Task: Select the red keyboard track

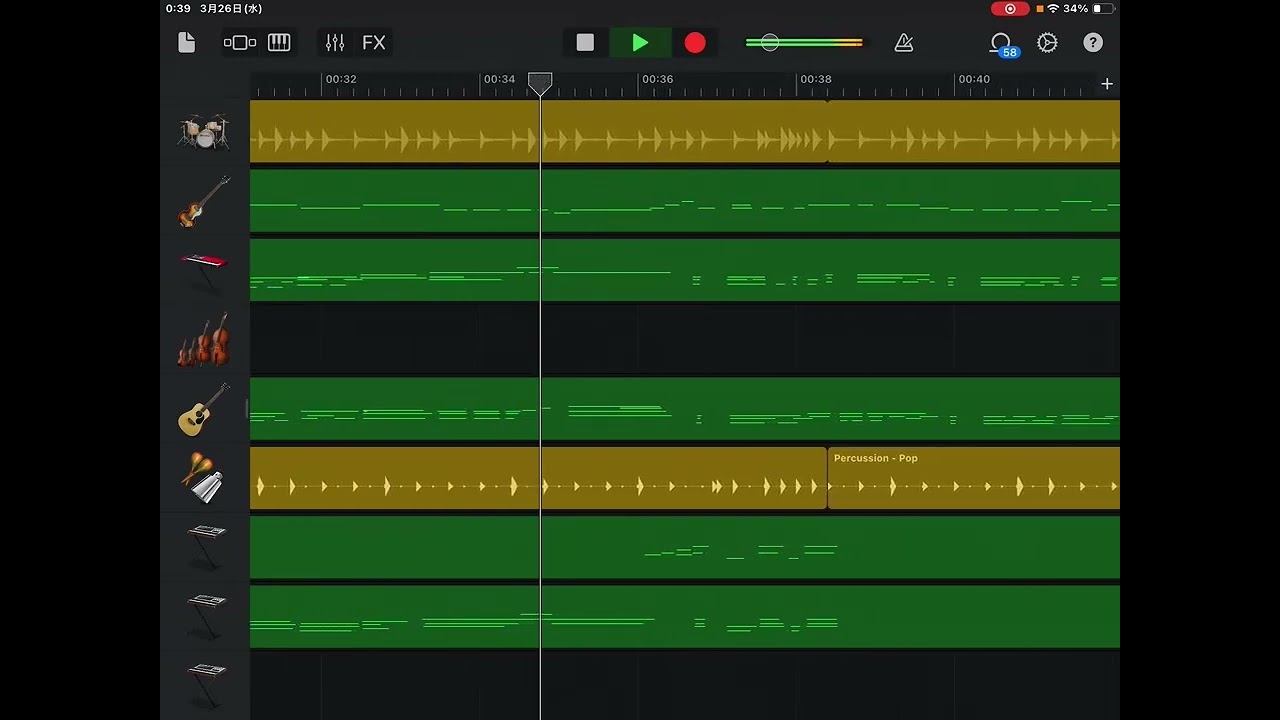Action: click(x=205, y=270)
